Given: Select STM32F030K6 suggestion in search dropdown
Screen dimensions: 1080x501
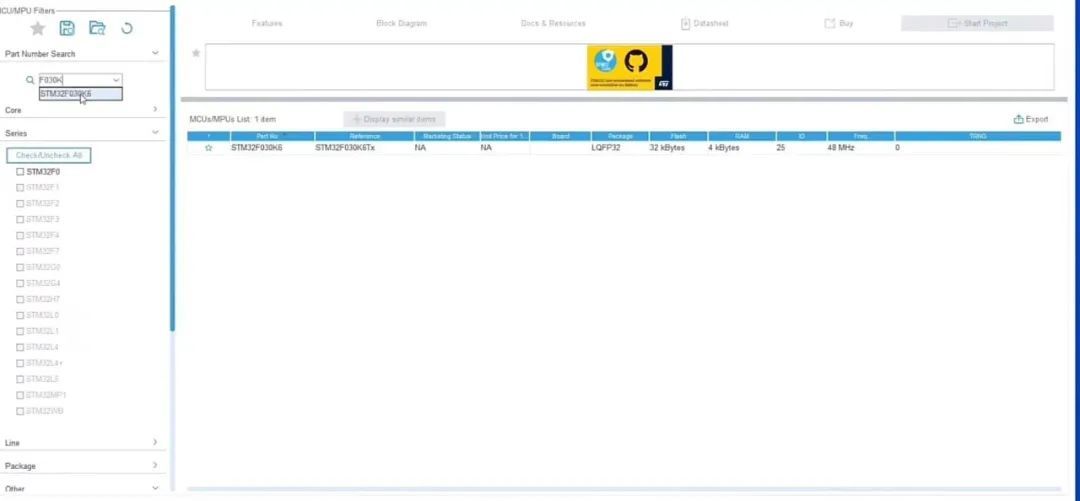Looking at the screenshot, I should [x=81, y=94].
